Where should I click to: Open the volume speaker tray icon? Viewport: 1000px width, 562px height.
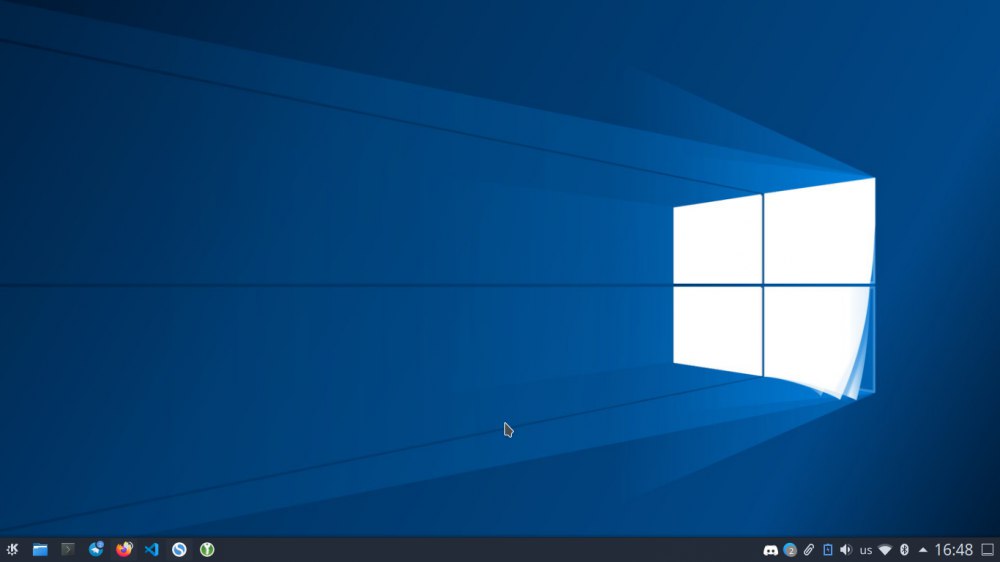(846, 550)
